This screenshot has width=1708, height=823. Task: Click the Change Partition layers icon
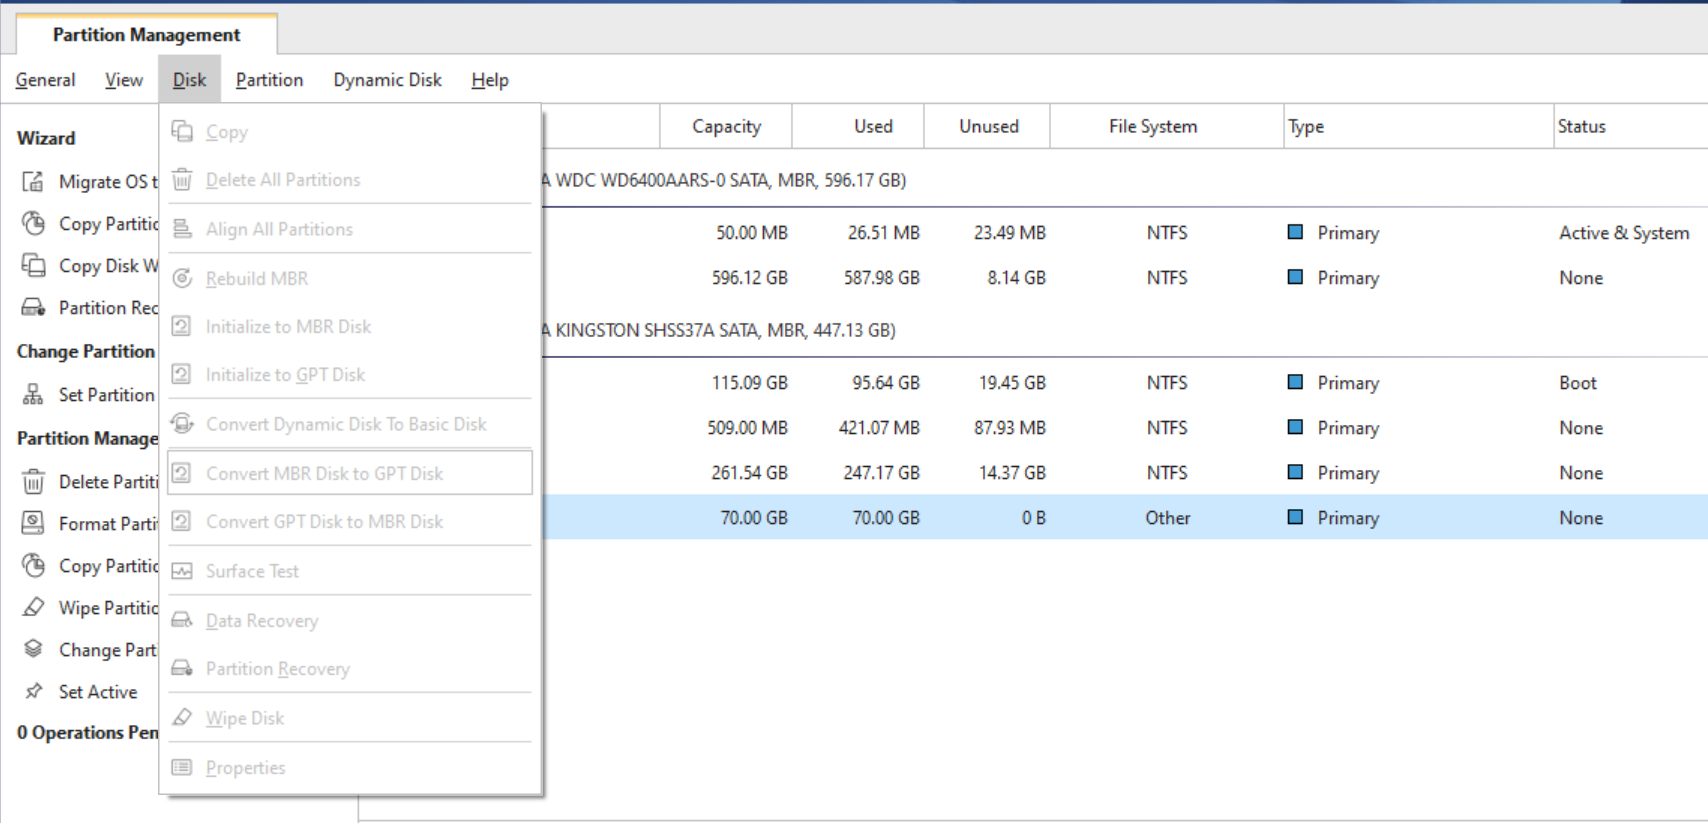pos(33,649)
